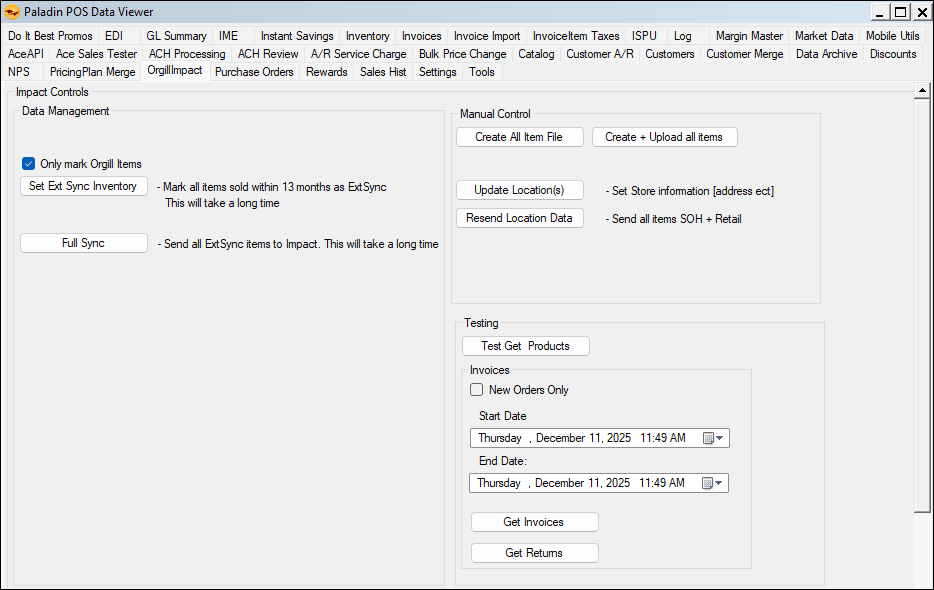
Task: Open the Inventory tab
Action: [x=367, y=36]
